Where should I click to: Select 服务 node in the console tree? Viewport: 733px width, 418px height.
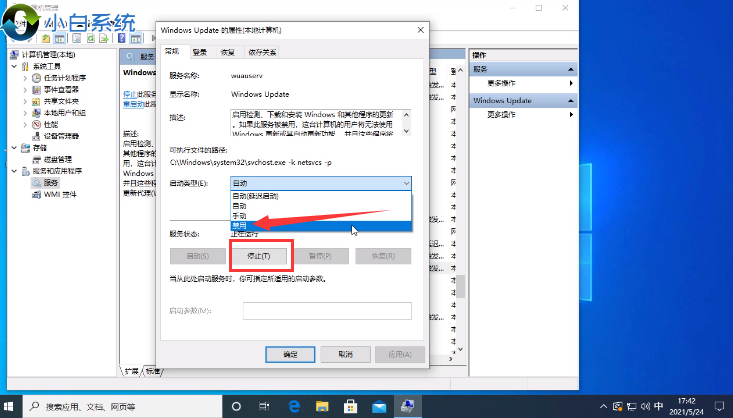click(50, 183)
